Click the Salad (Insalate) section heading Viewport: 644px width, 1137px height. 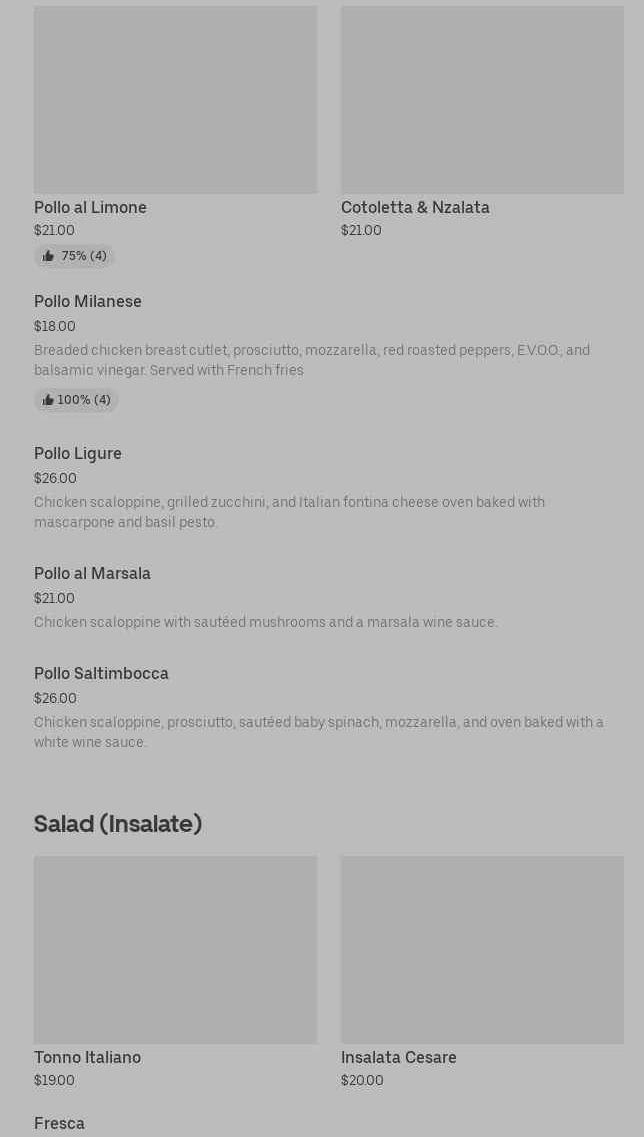pos(118,824)
